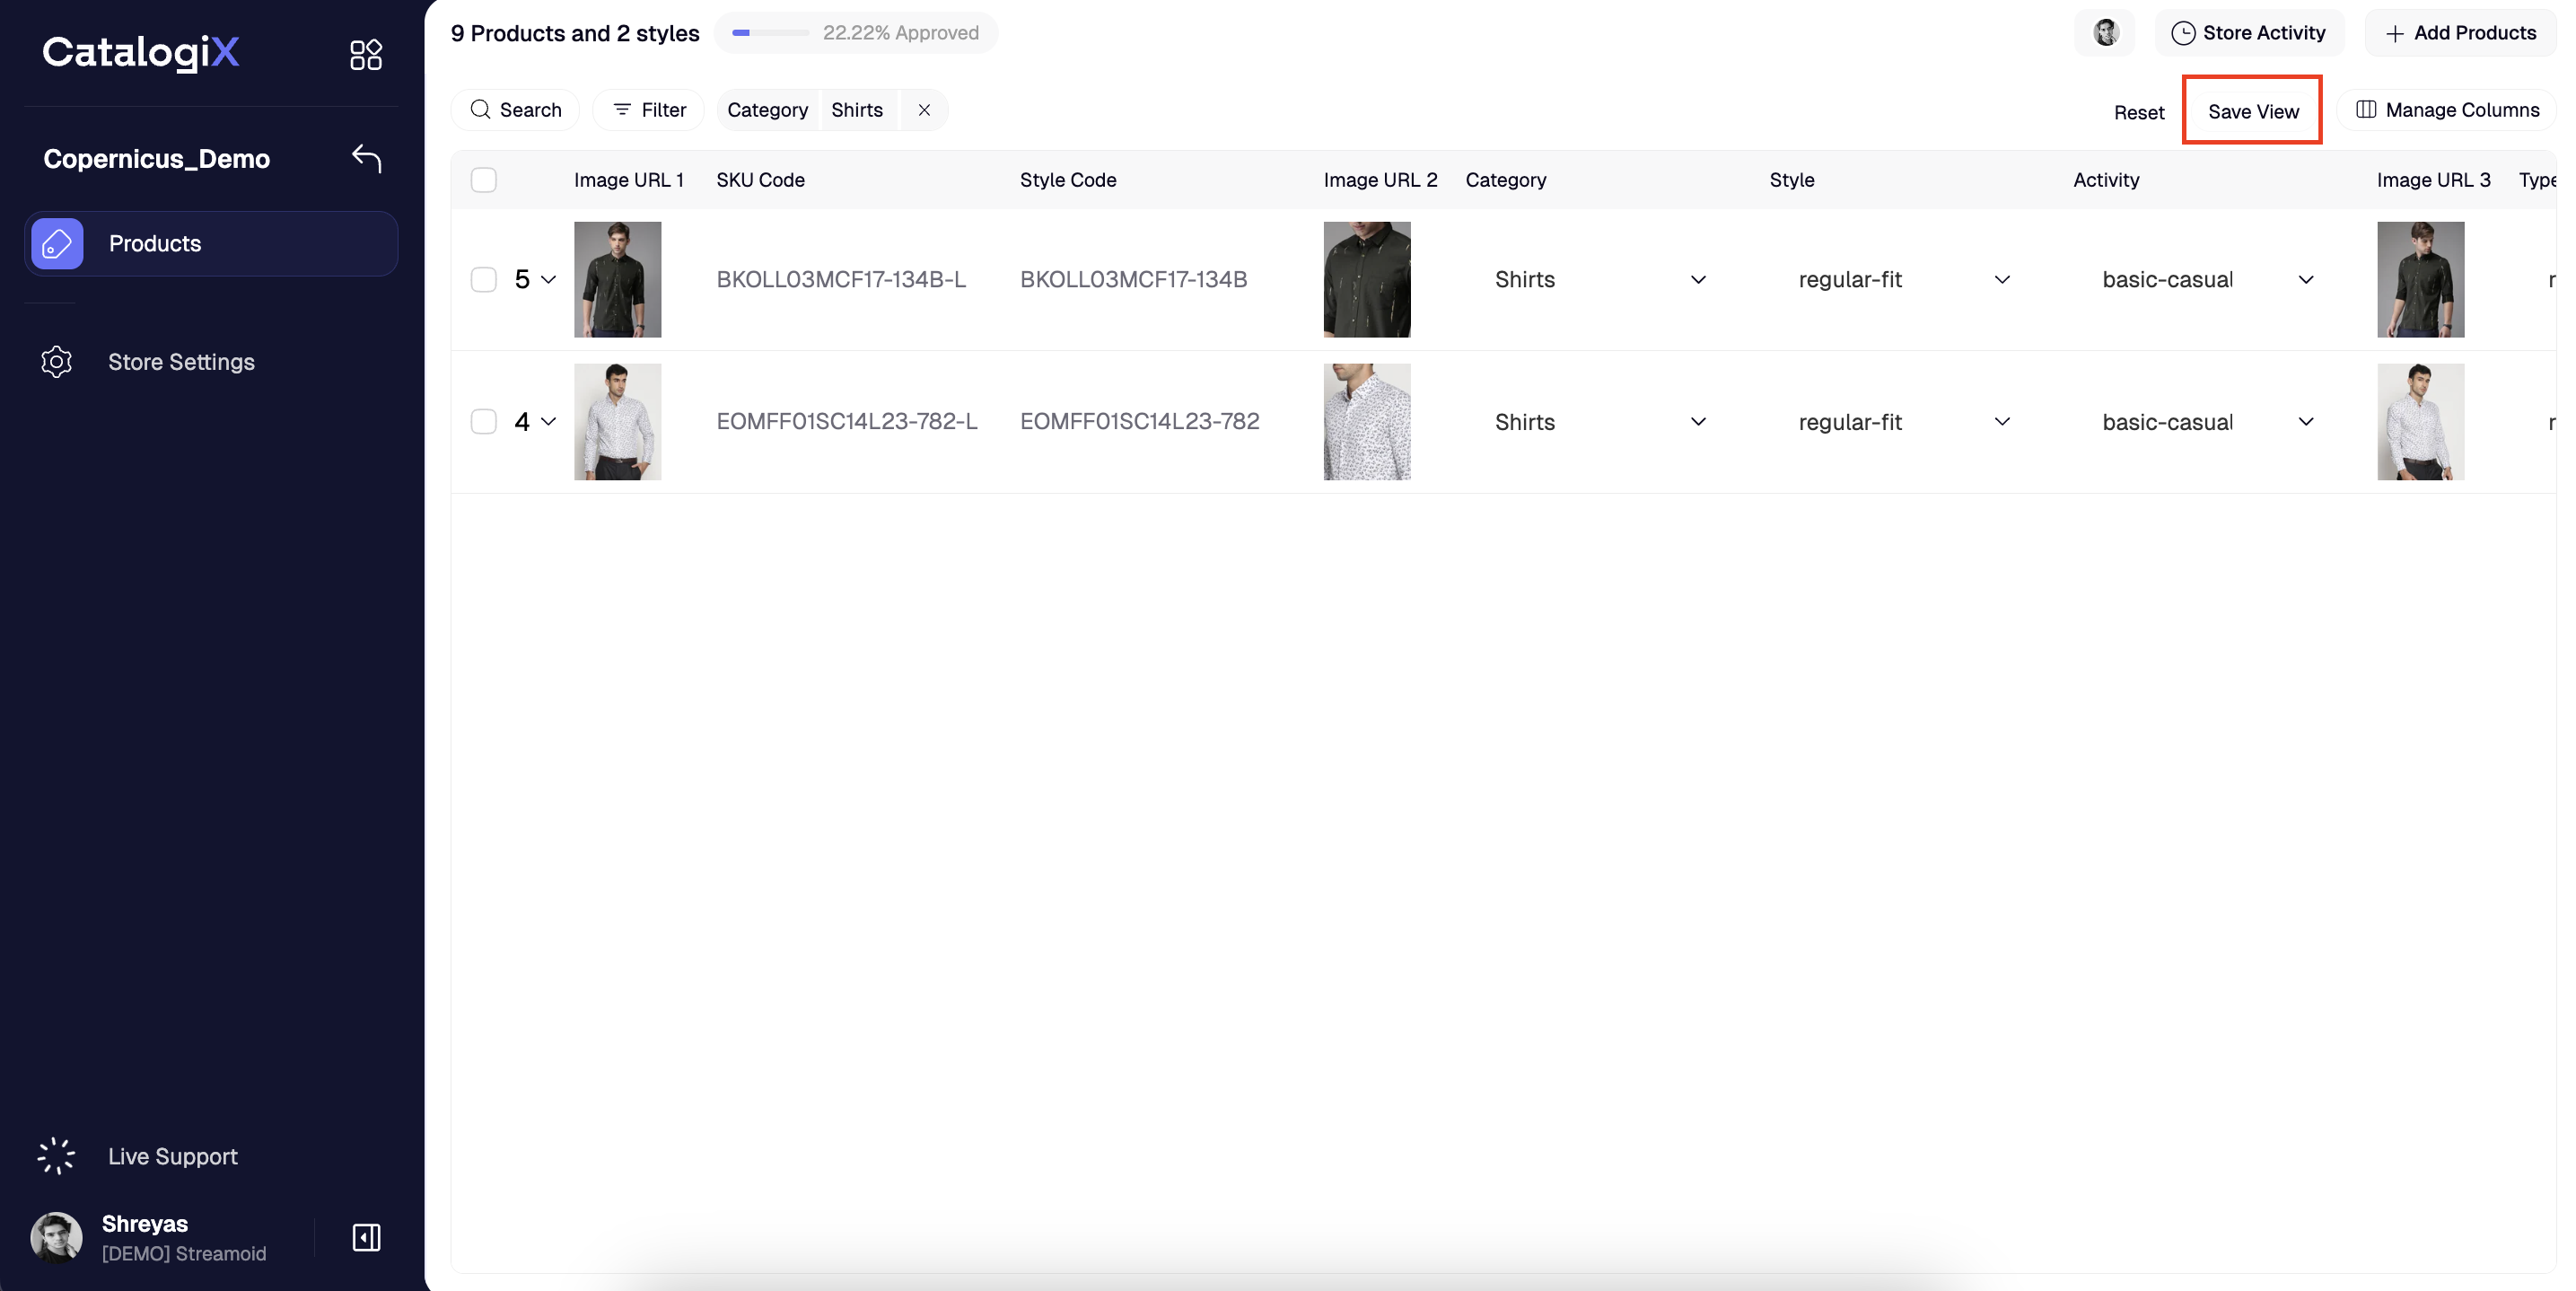
Task: Expand the 5 variants chevron in the first row
Action: tap(548, 279)
